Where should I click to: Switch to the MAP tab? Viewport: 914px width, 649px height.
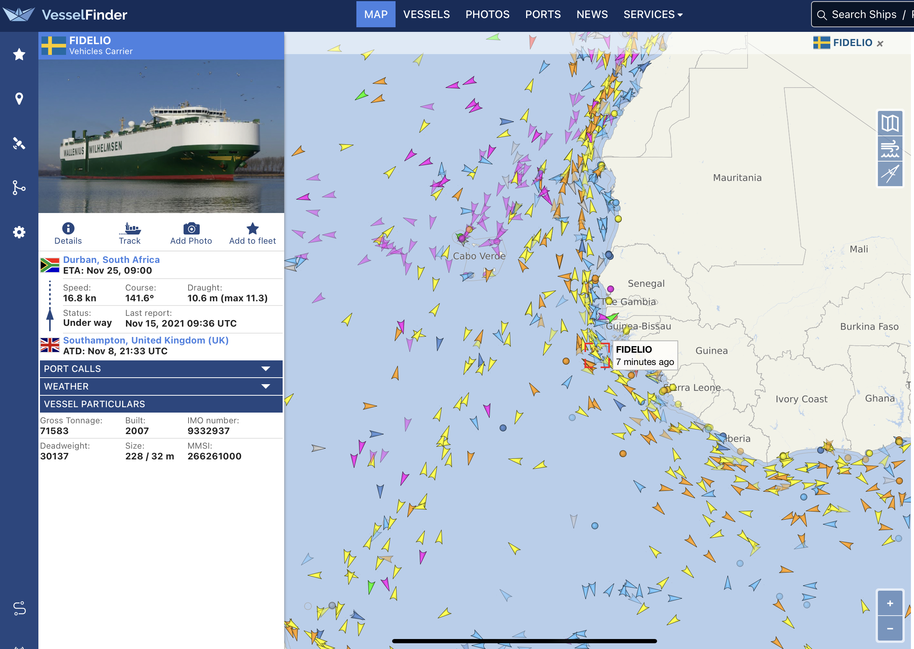pyautogui.click(x=376, y=15)
